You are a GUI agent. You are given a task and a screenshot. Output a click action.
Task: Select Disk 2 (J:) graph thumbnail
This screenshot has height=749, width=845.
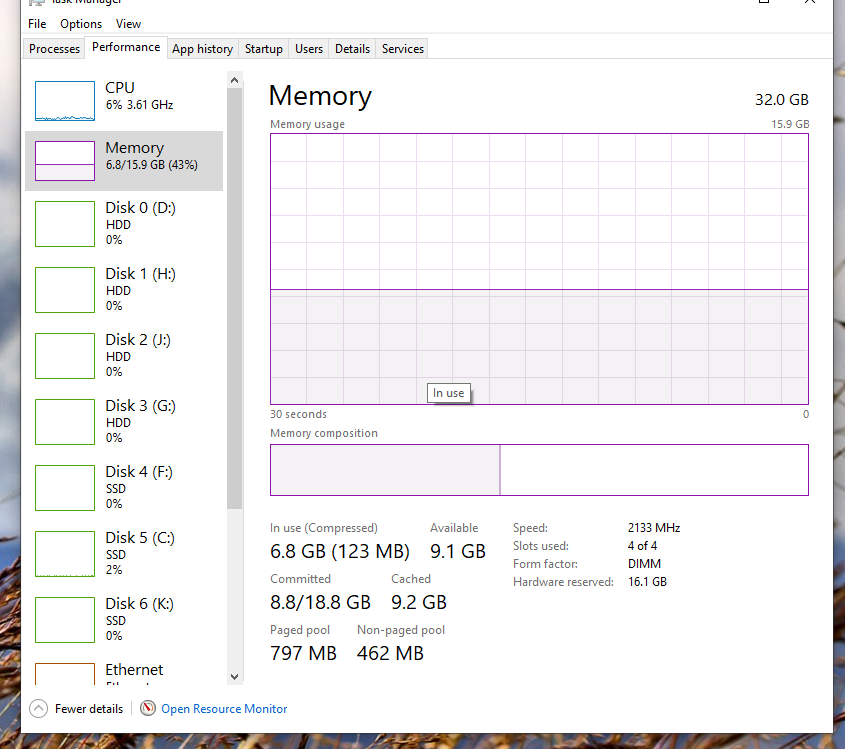coord(65,356)
